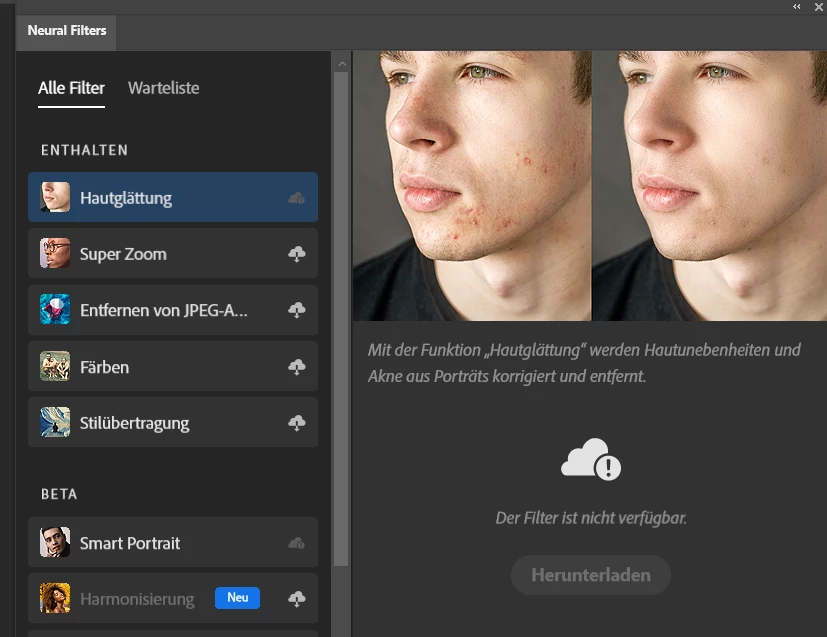Click the before portrait preview with acne
The width and height of the screenshot is (827, 637).
[472, 186]
